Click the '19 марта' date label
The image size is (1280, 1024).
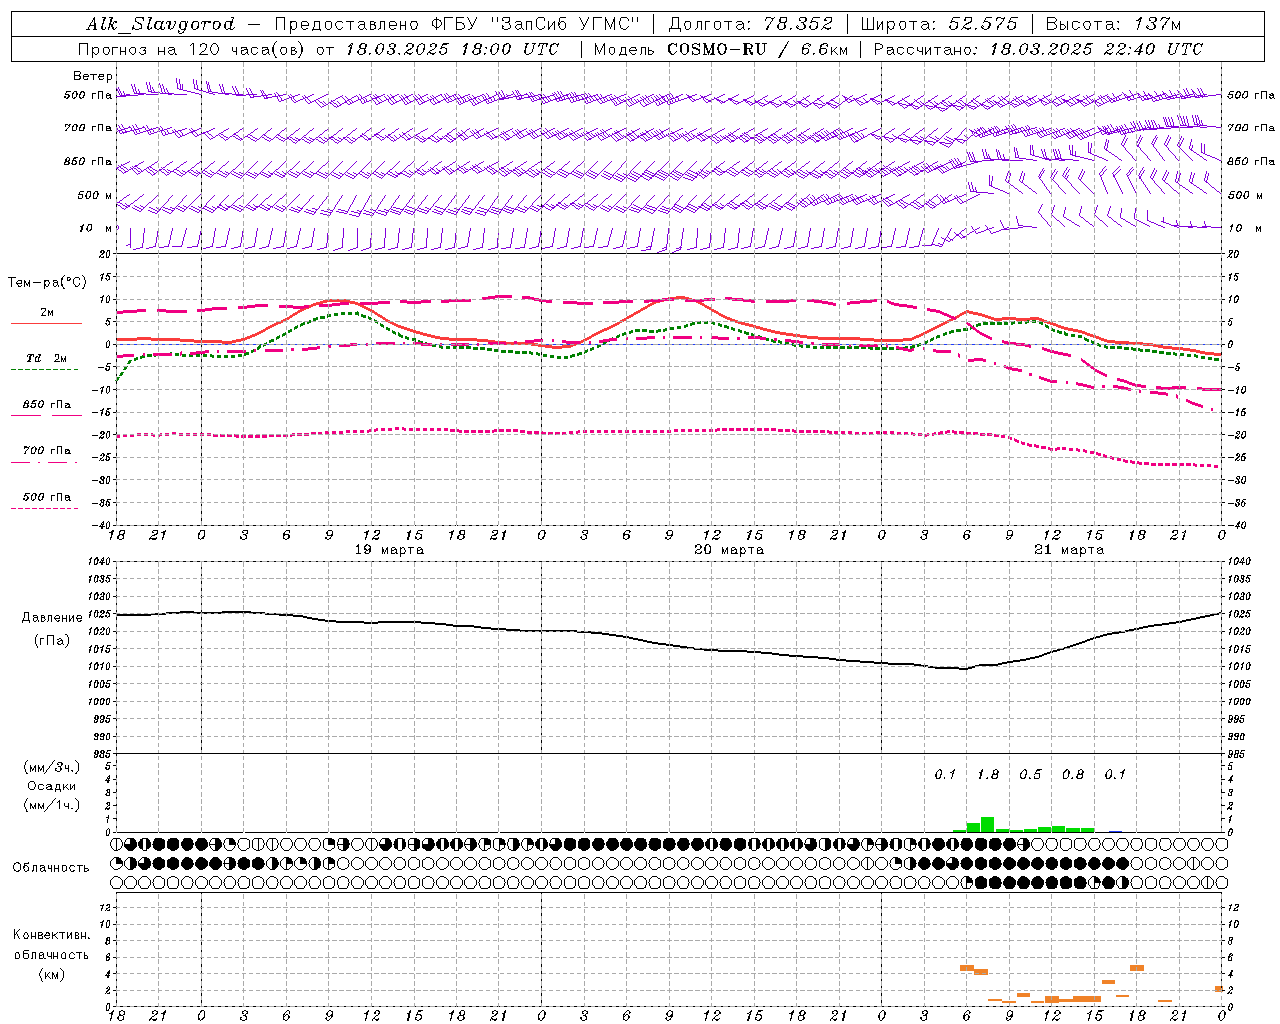[389, 550]
